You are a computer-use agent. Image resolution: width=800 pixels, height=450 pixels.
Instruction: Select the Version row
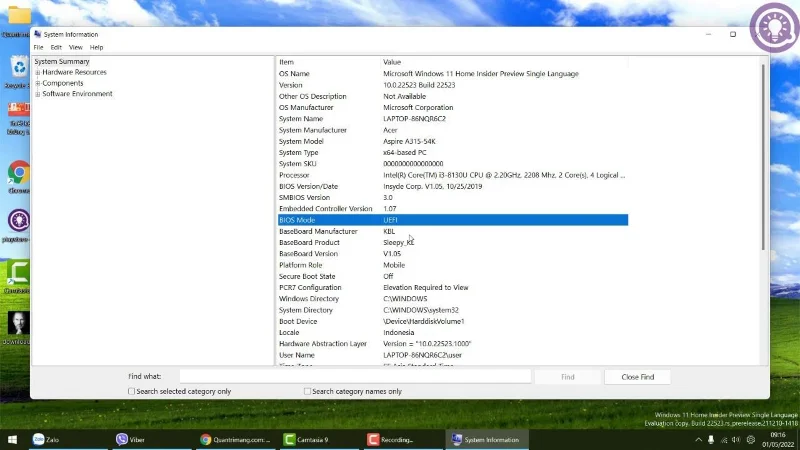pyautogui.click(x=453, y=85)
